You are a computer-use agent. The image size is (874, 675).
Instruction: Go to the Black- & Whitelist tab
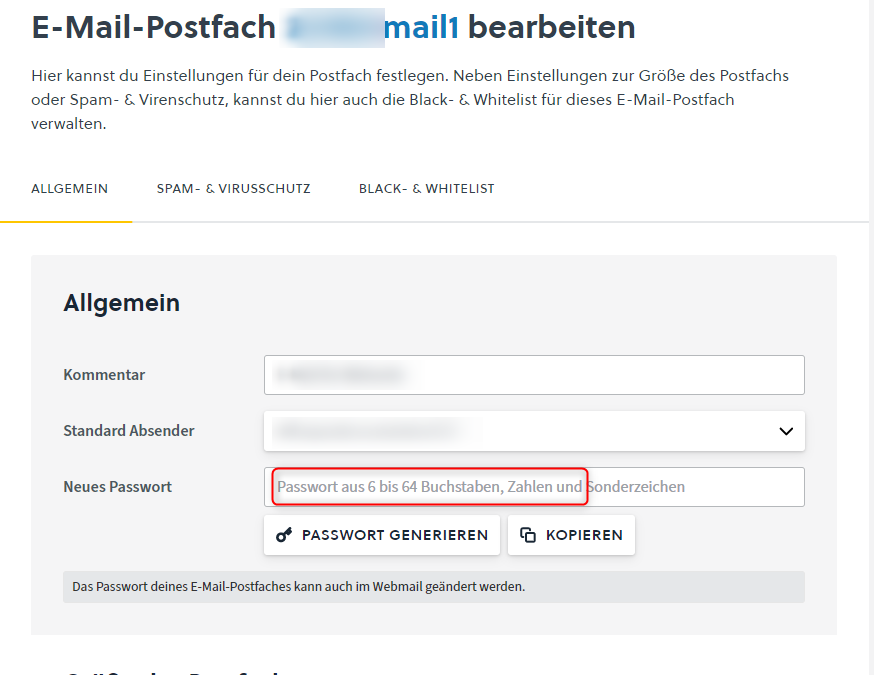426,189
